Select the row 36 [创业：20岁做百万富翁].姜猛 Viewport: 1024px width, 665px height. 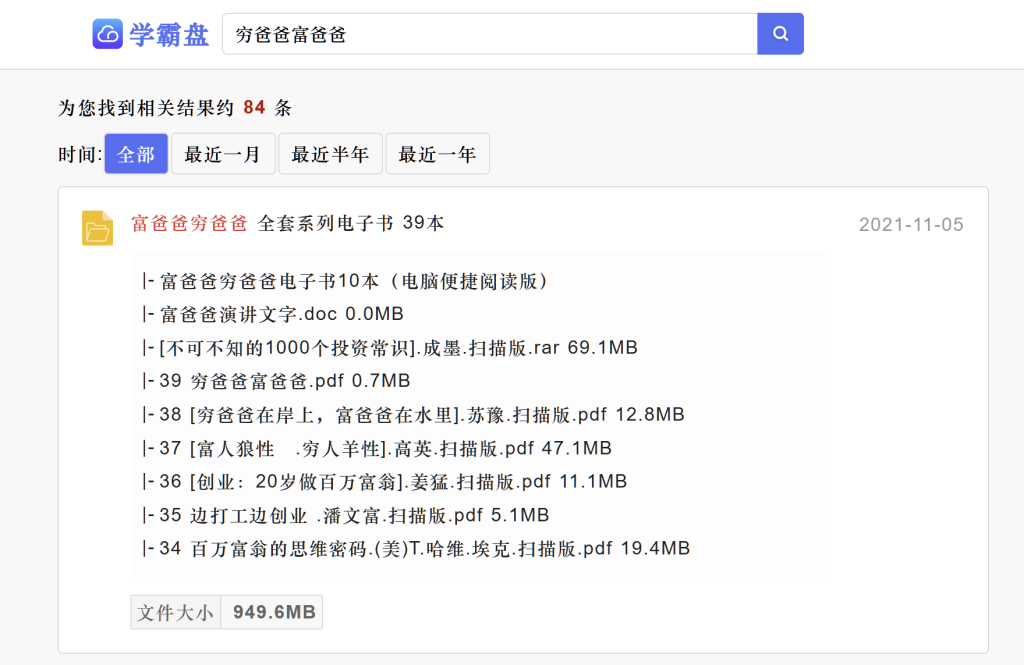(x=385, y=481)
